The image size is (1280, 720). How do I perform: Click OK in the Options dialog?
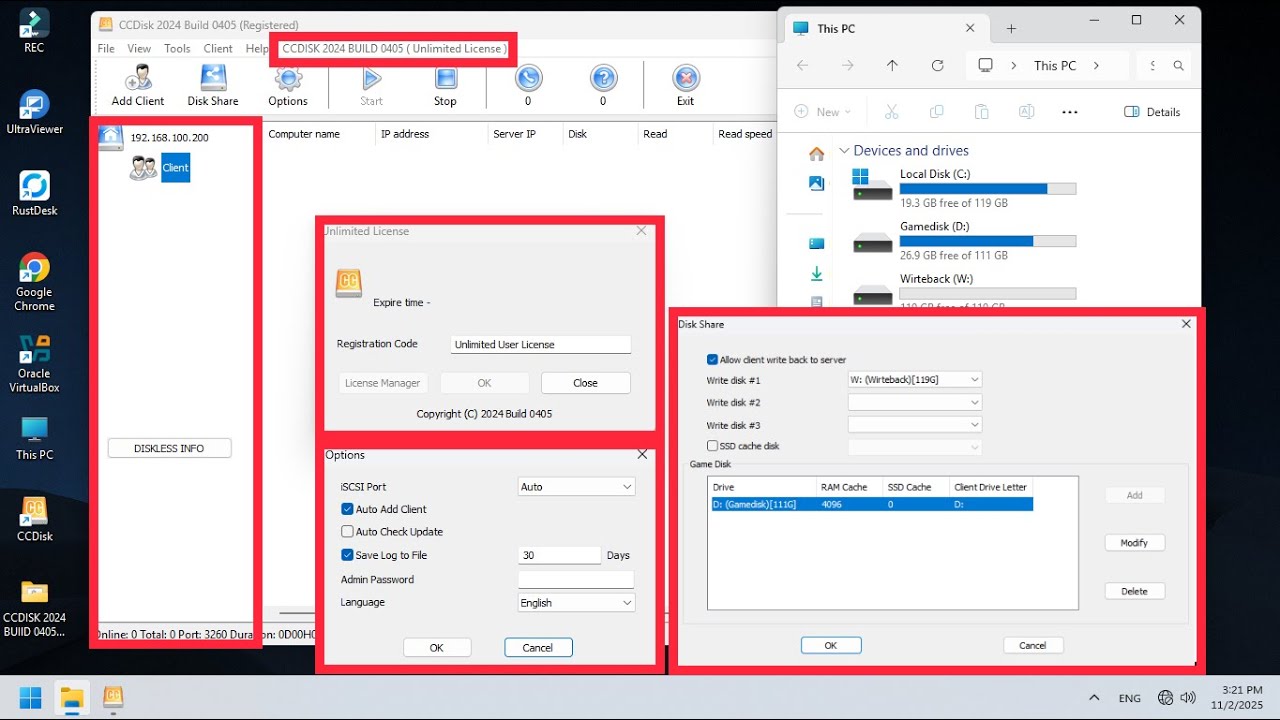pyautogui.click(x=437, y=648)
